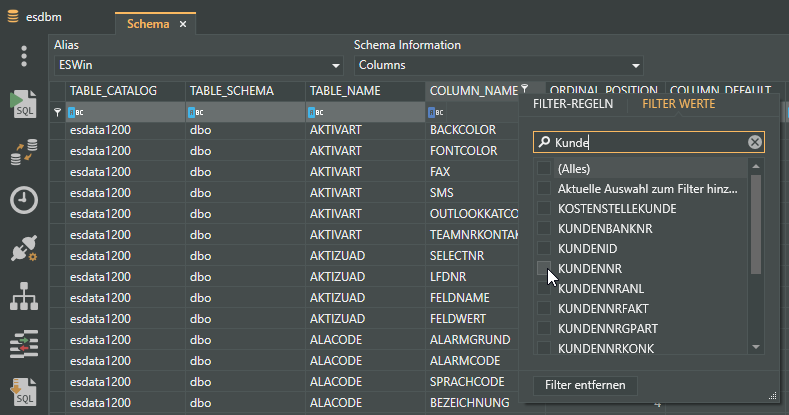Click the filter popup resize grip
Screen dimensions: 789x415
[772, 396]
